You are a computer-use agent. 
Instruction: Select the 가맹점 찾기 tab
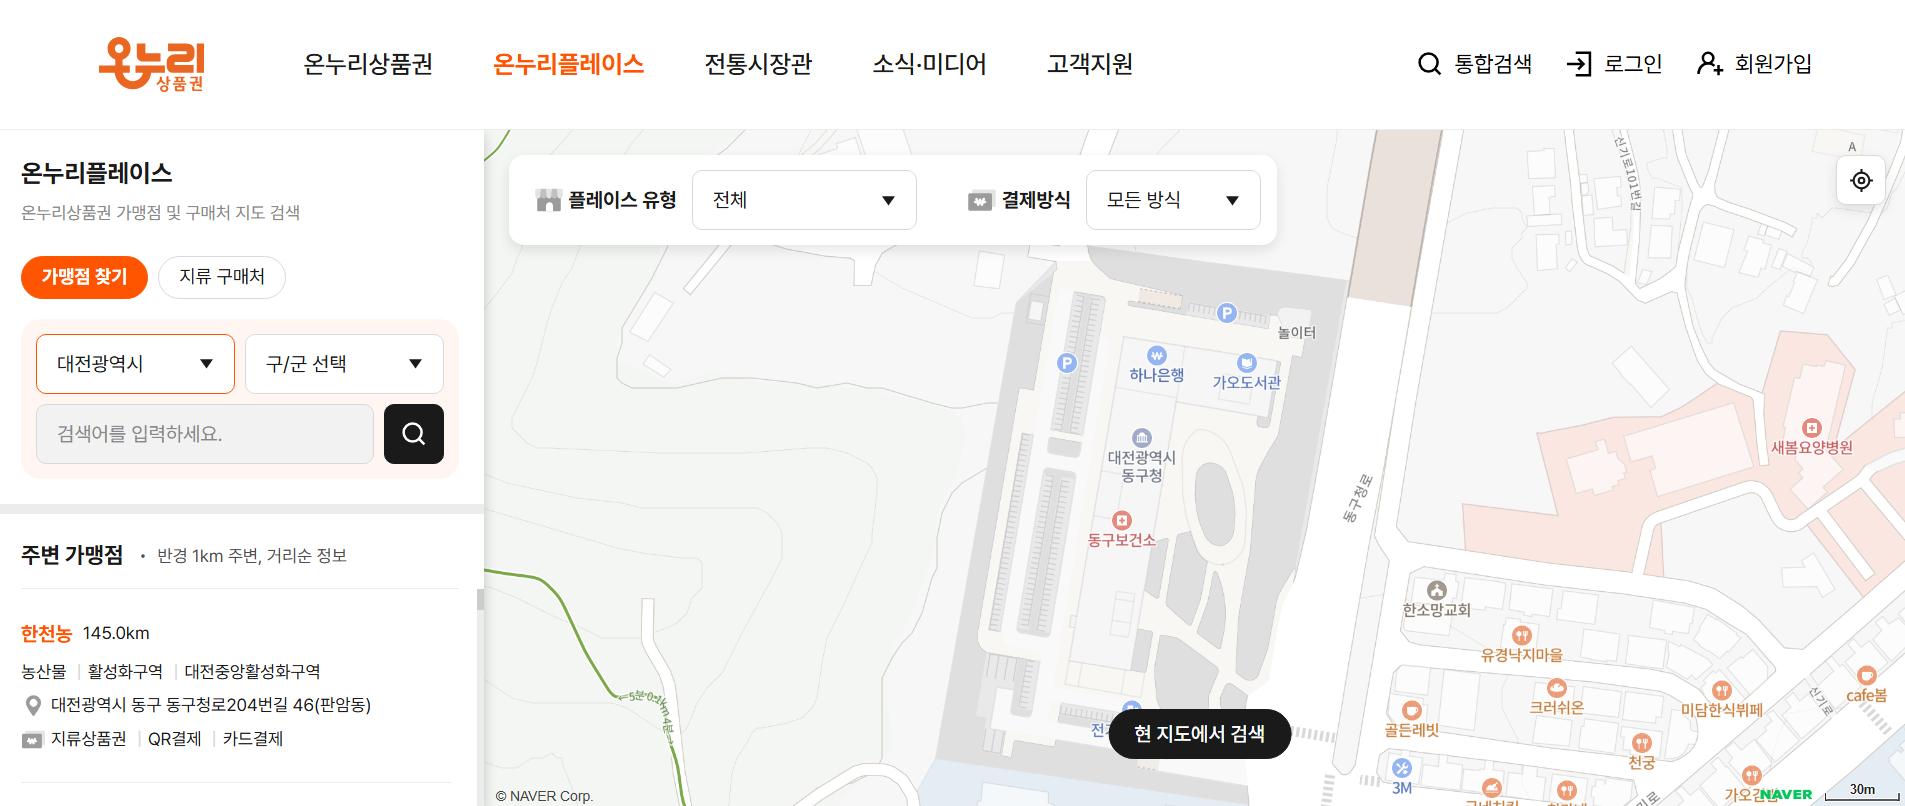(84, 277)
